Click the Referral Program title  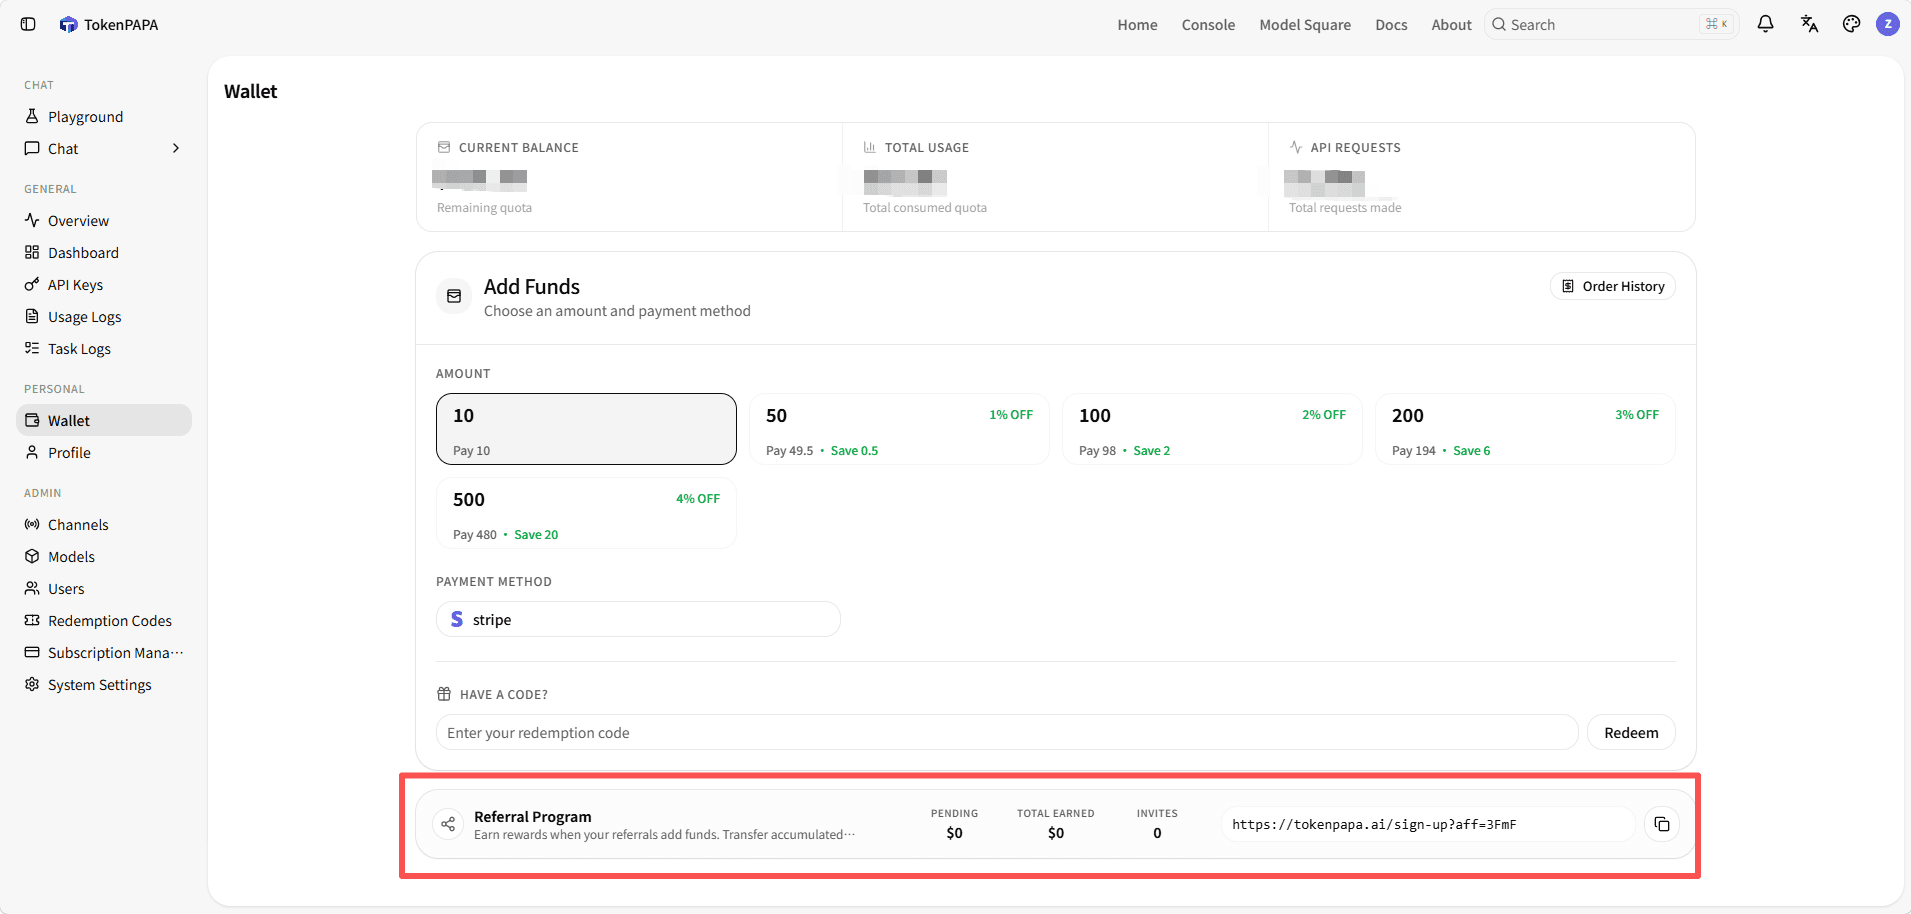pyautogui.click(x=532, y=816)
